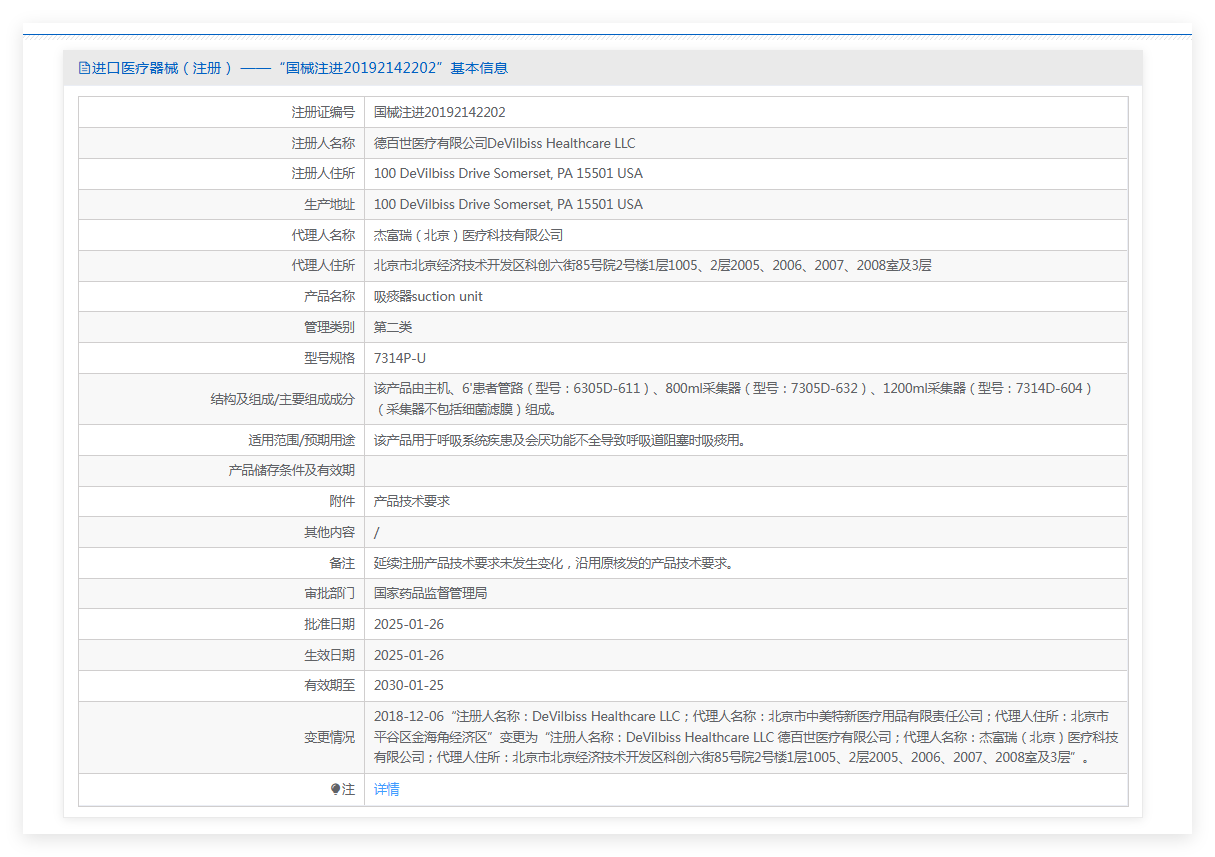Select agent address in 代理人住所 row
Screen dimensions: 1215x857
653,266
